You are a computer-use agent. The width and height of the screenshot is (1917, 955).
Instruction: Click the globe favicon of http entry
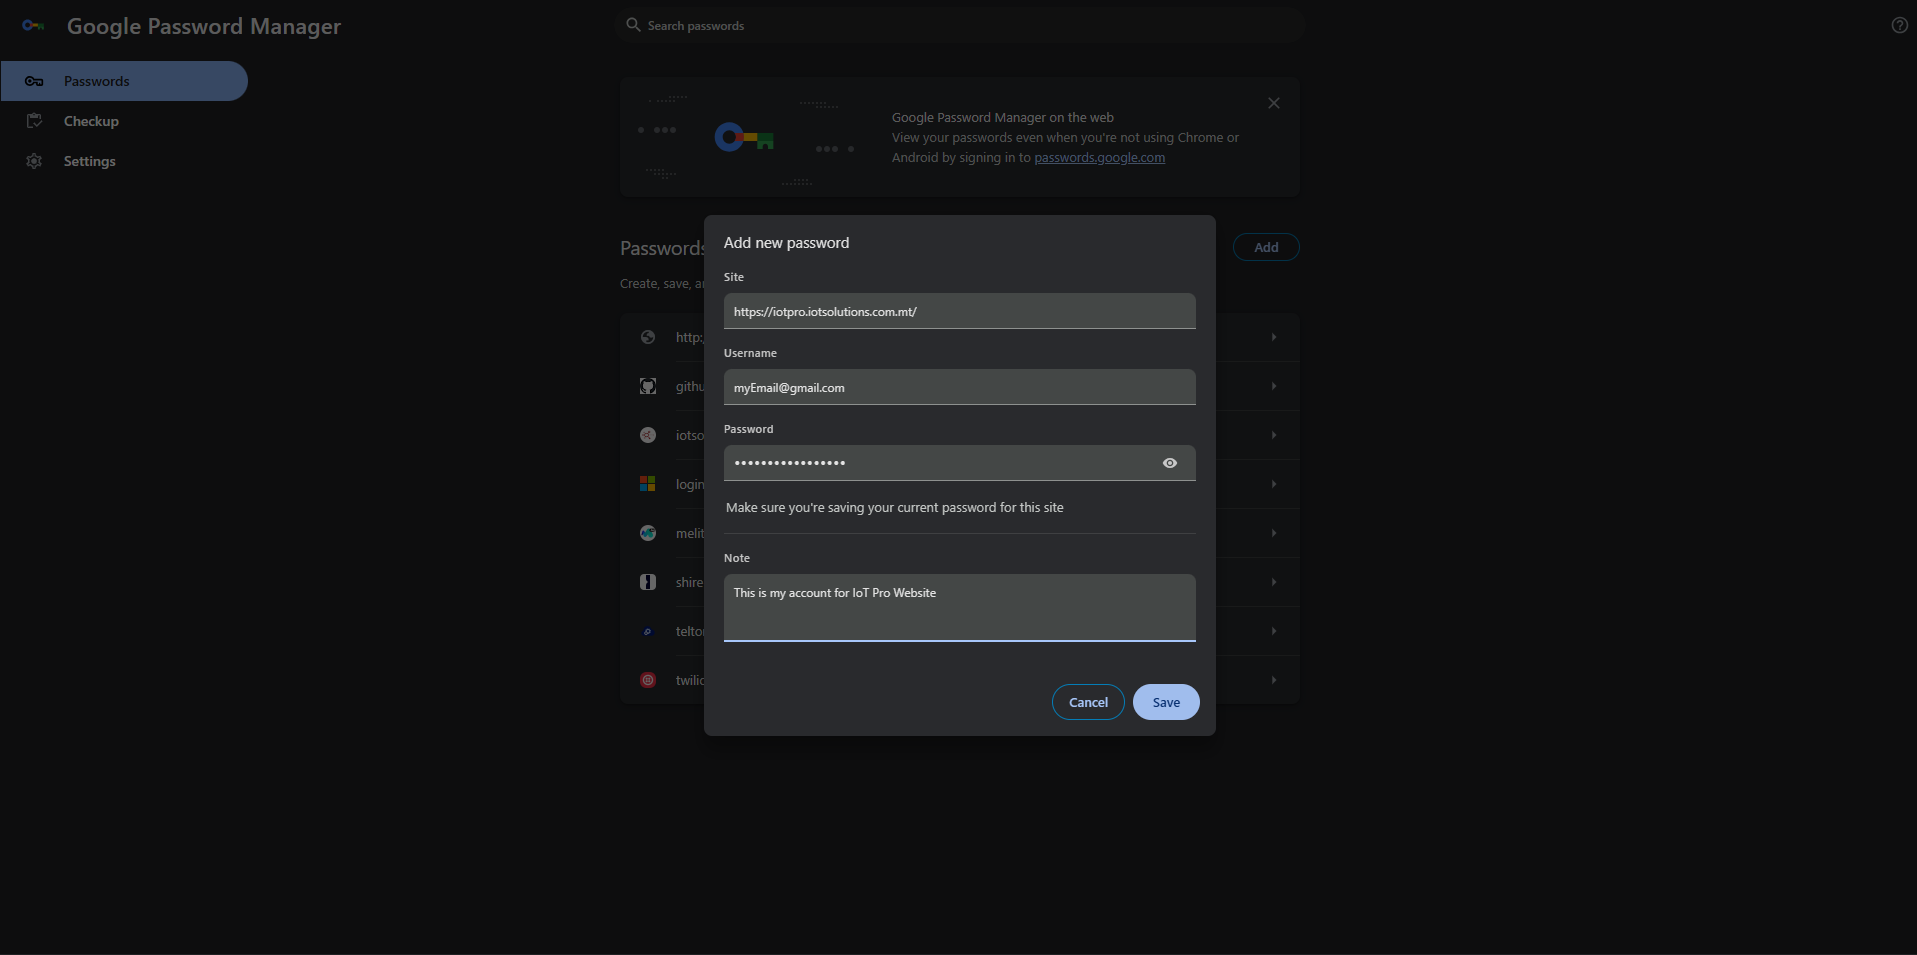[x=648, y=337]
